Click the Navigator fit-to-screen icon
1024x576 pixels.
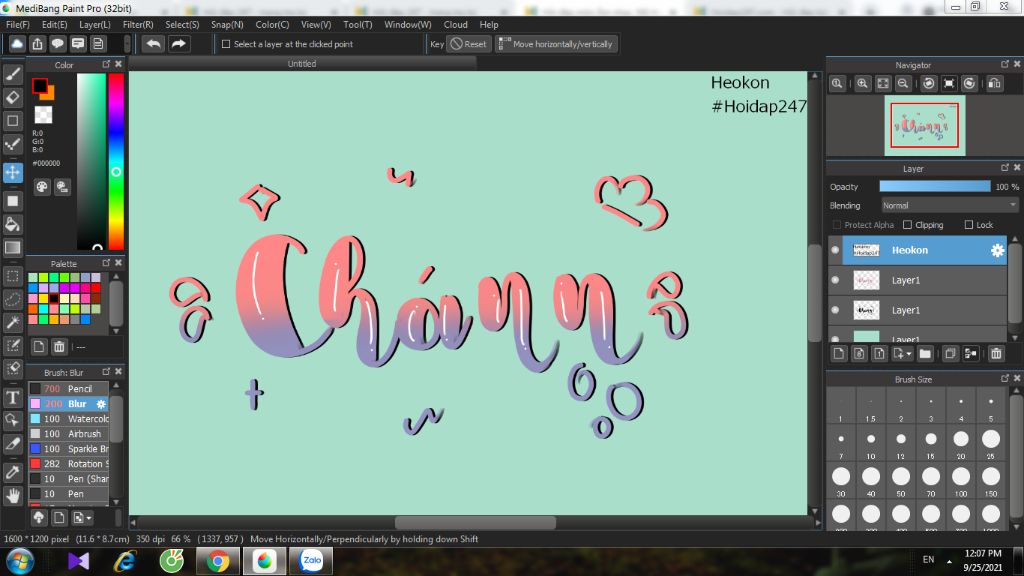point(883,84)
